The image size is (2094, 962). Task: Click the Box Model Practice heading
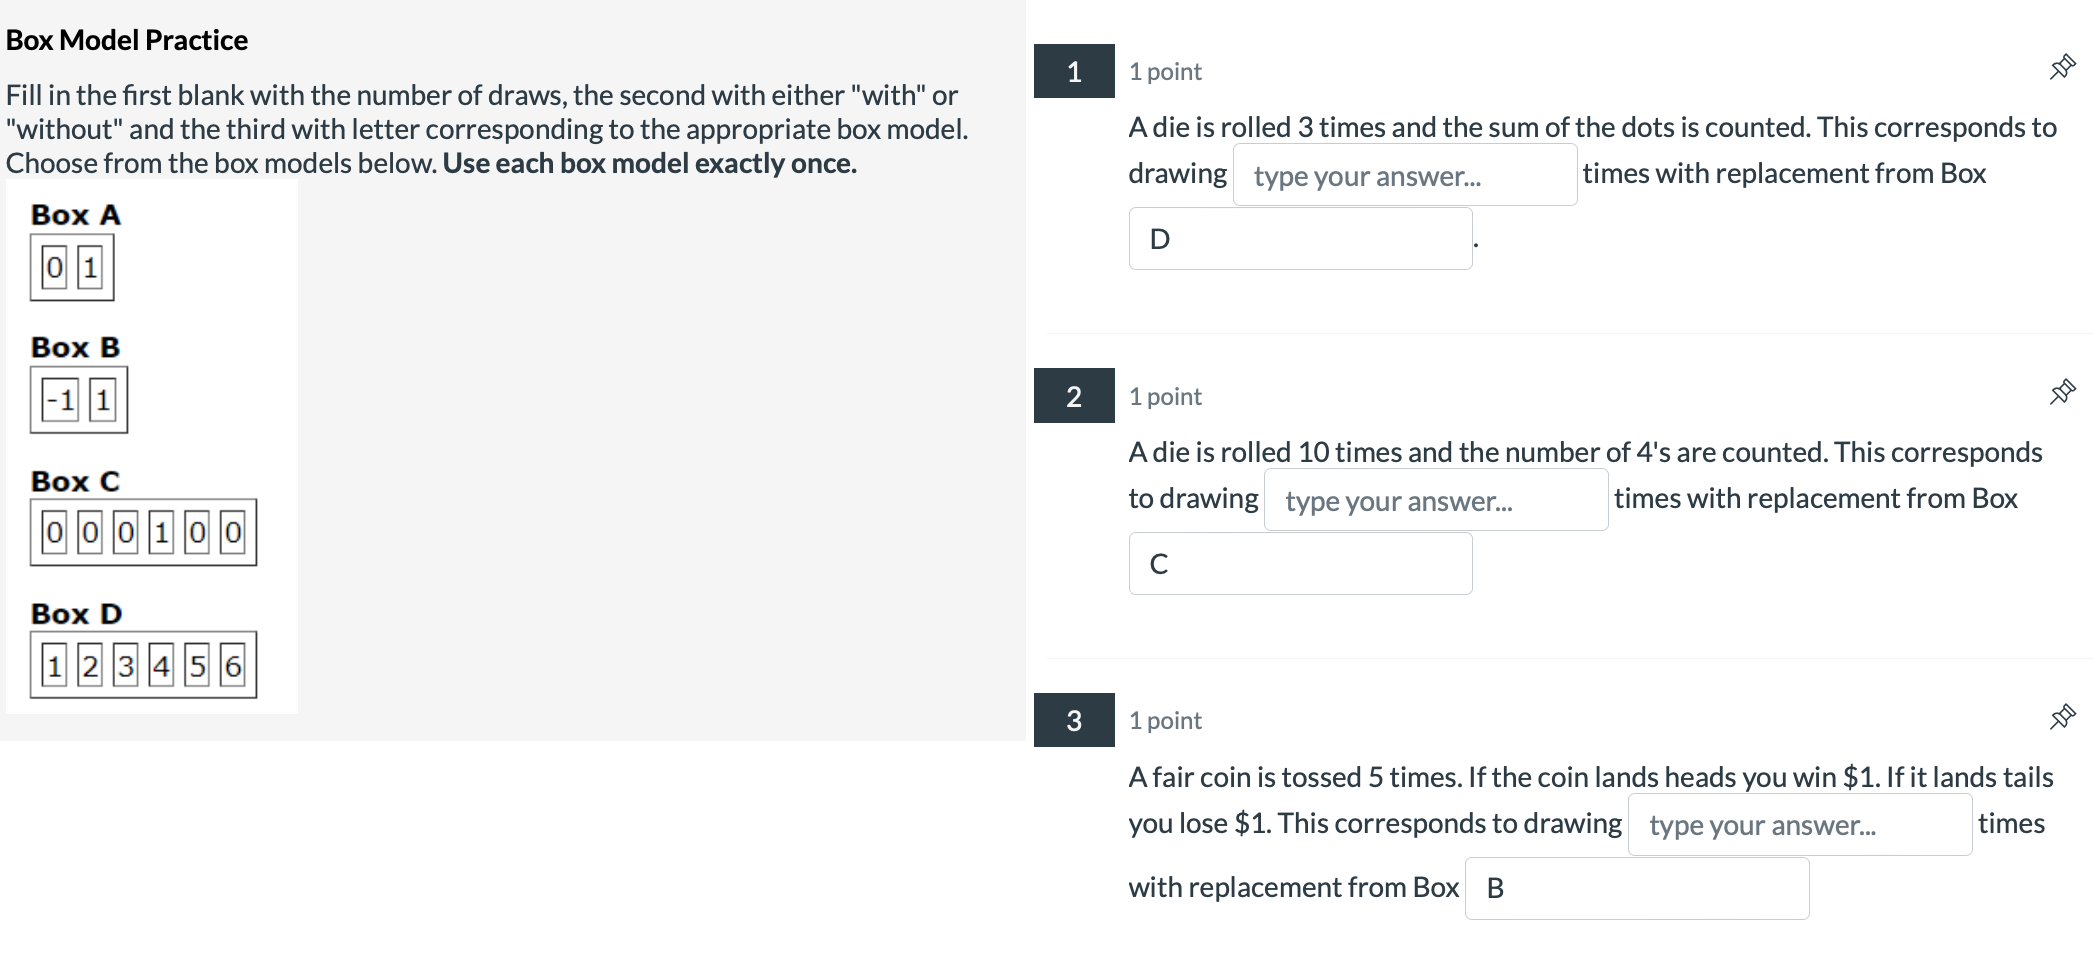127,40
